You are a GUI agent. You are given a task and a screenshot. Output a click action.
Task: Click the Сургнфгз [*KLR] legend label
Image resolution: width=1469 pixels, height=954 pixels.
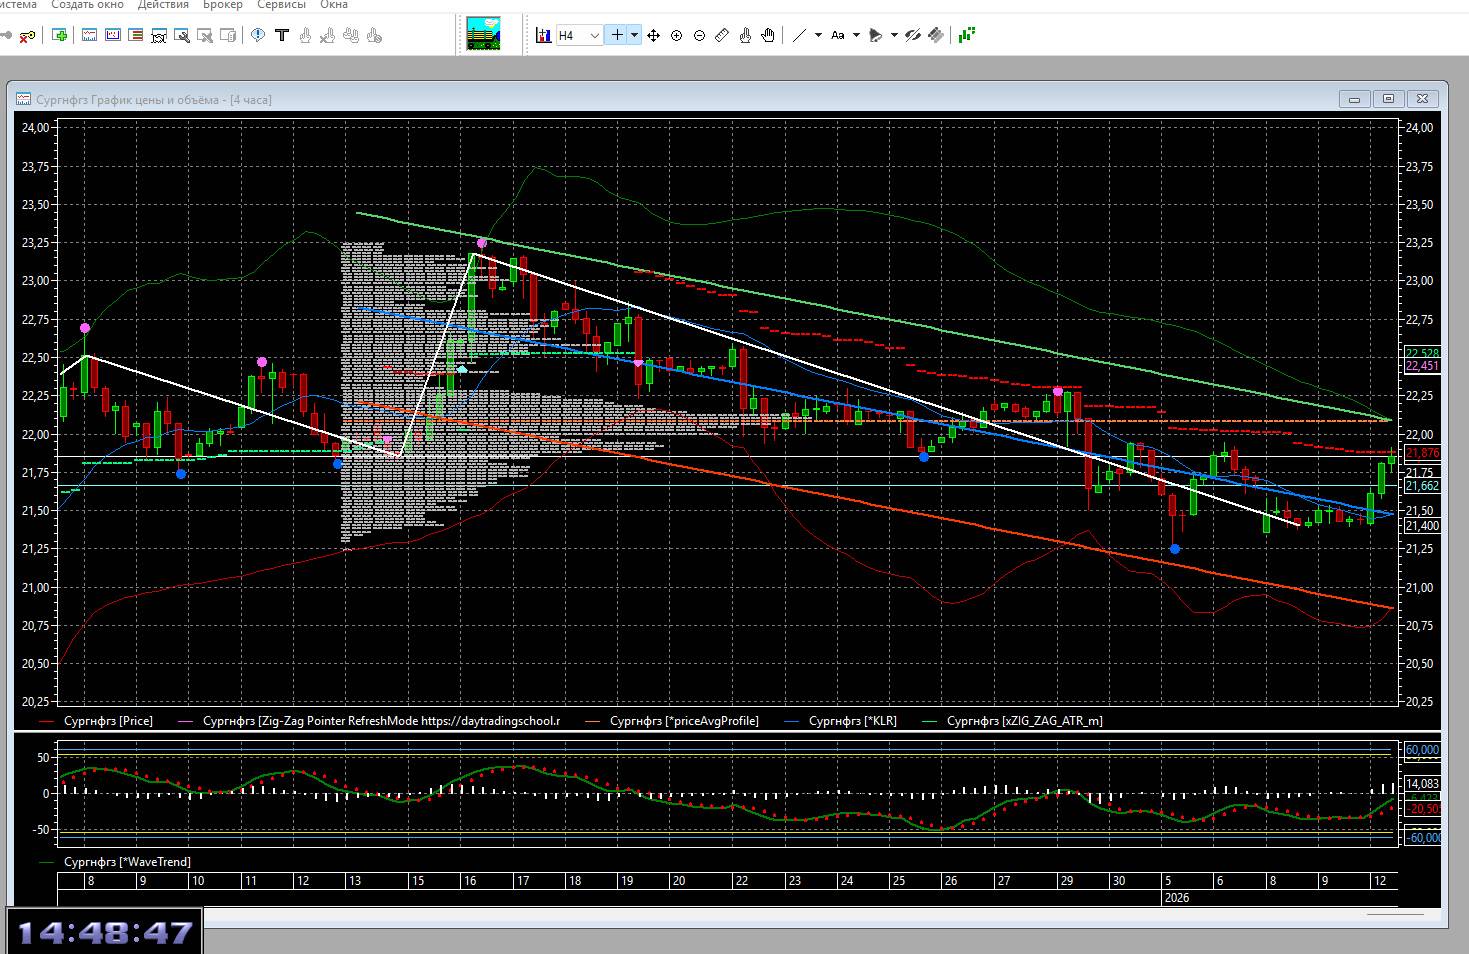(x=852, y=720)
